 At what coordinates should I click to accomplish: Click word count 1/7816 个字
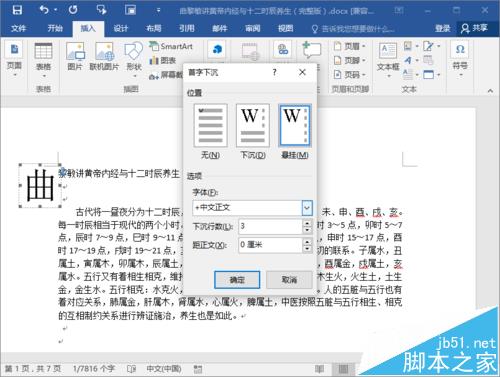click(x=94, y=369)
